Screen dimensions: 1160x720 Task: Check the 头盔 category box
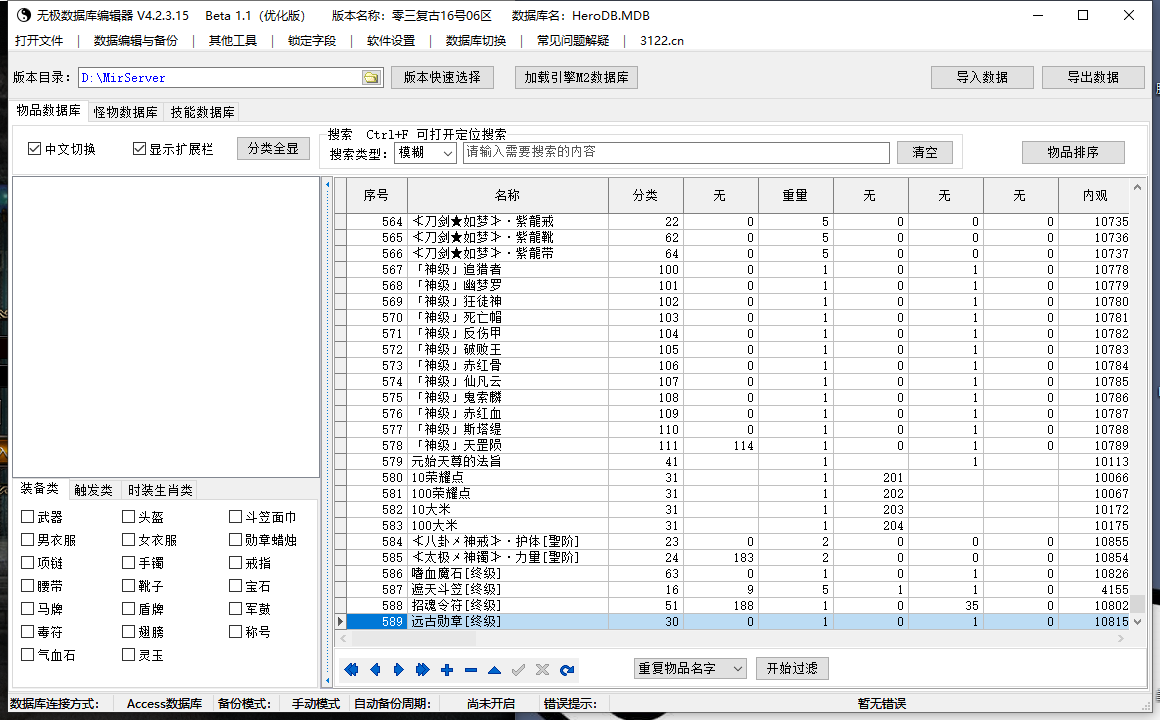coord(129,517)
